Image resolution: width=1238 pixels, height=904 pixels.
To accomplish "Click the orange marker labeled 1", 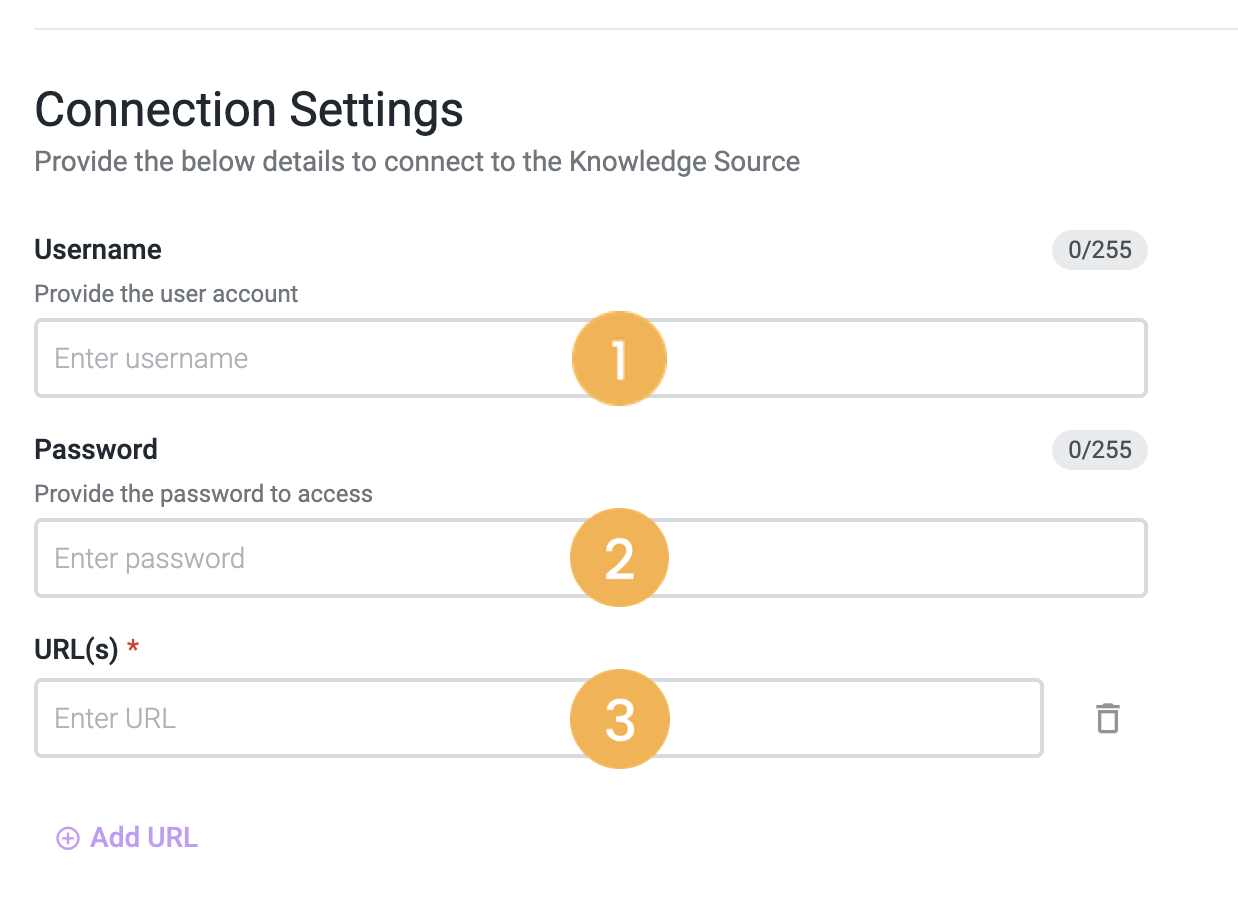I will 619,358.
